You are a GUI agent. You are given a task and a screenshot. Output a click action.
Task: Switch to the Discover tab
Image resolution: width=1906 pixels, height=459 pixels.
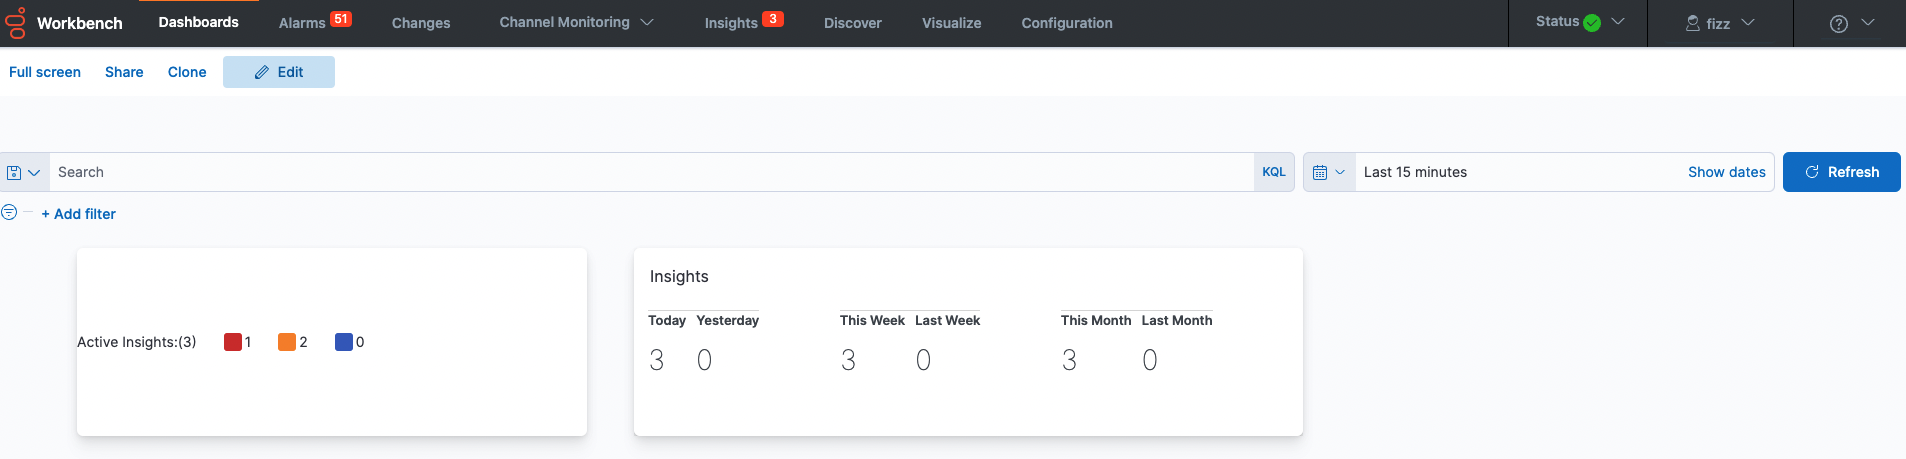click(x=853, y=23)
